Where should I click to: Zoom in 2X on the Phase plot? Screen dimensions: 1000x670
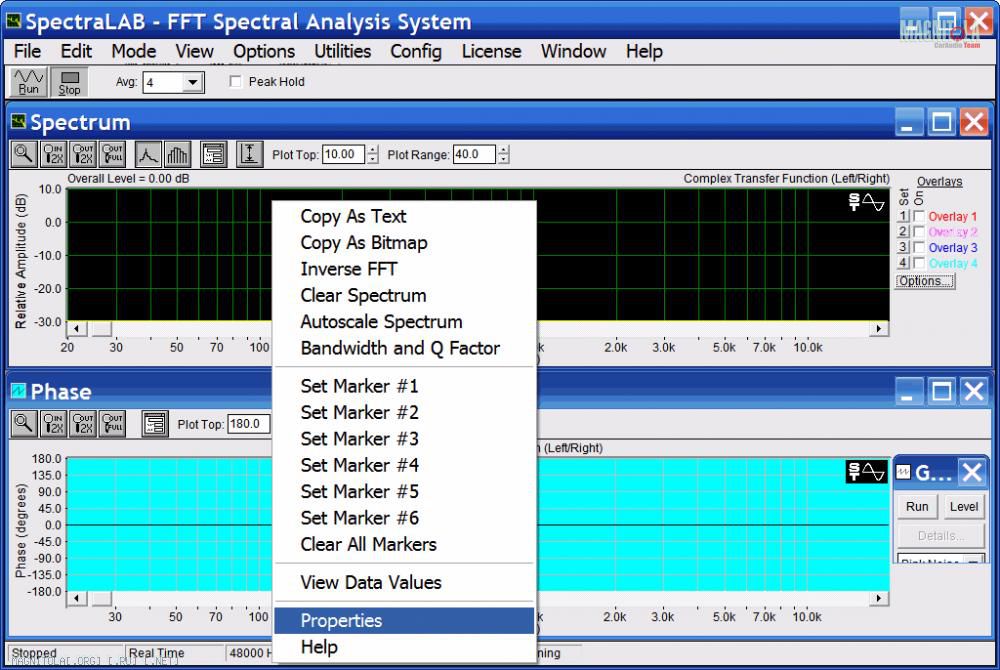tap(54, 424)
